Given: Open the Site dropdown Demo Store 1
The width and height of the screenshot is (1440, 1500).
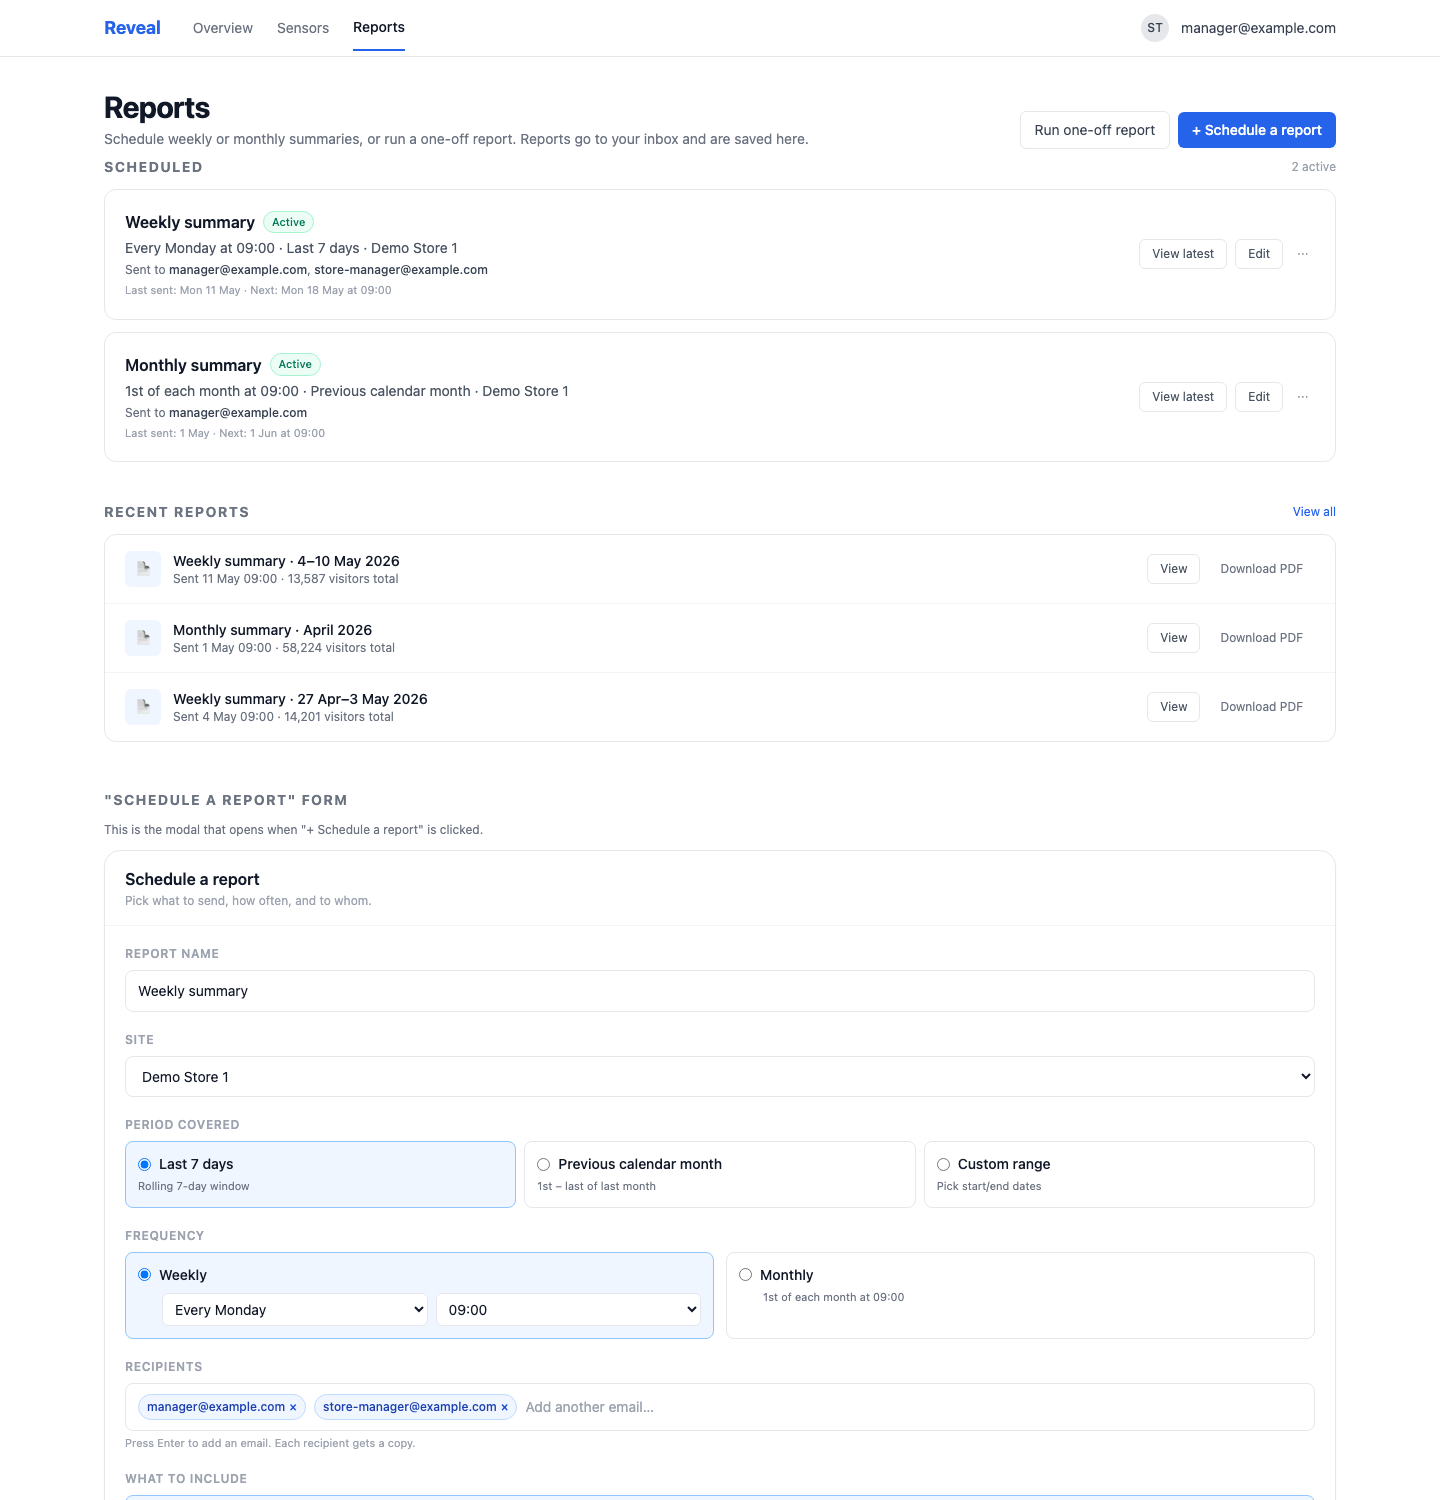Looking at the screenshot, I should 720,1077.
